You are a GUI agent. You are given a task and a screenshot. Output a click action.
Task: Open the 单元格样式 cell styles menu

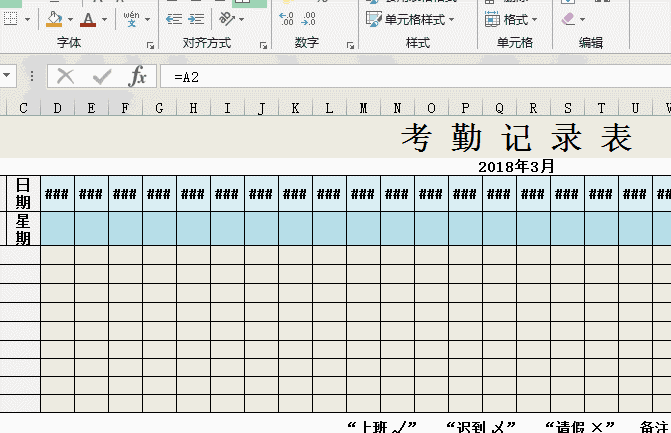410,19
